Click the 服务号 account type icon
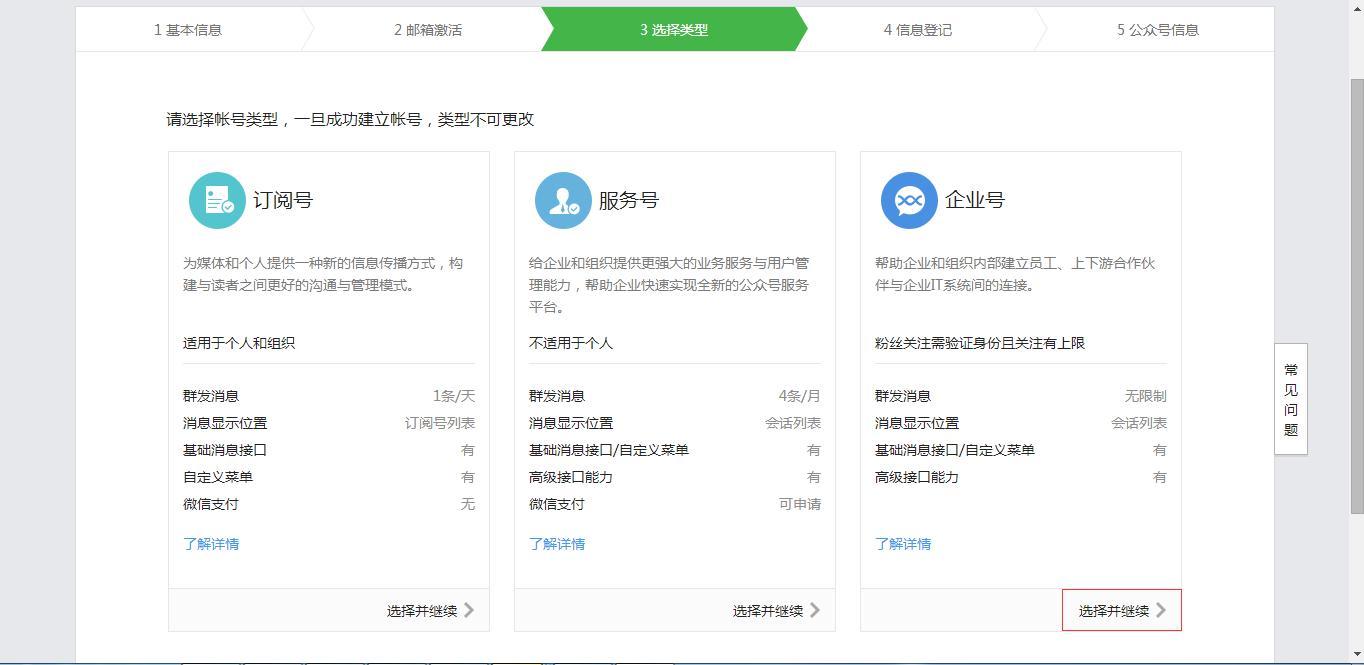The width and height of the screenshot is (1364, 665). [x=563, y=200]
